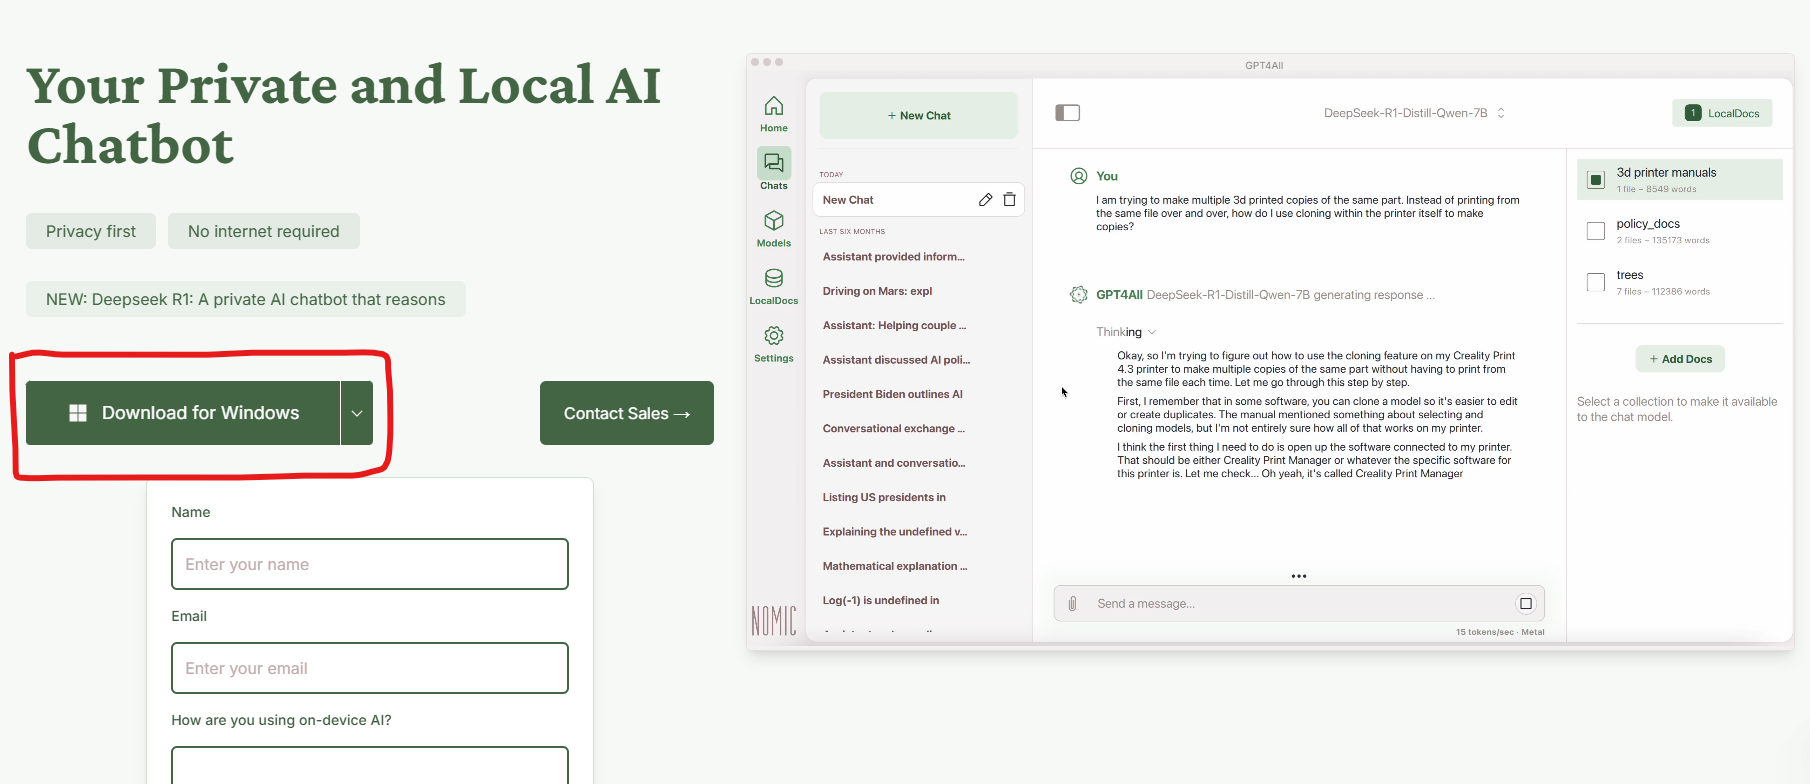Click the You user avatar icon

coord(1079,176)
